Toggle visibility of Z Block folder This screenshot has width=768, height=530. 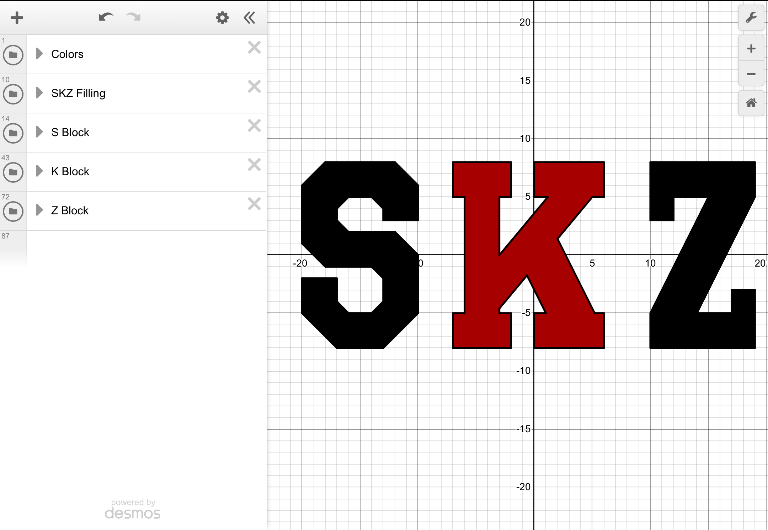tap(13, 211)
